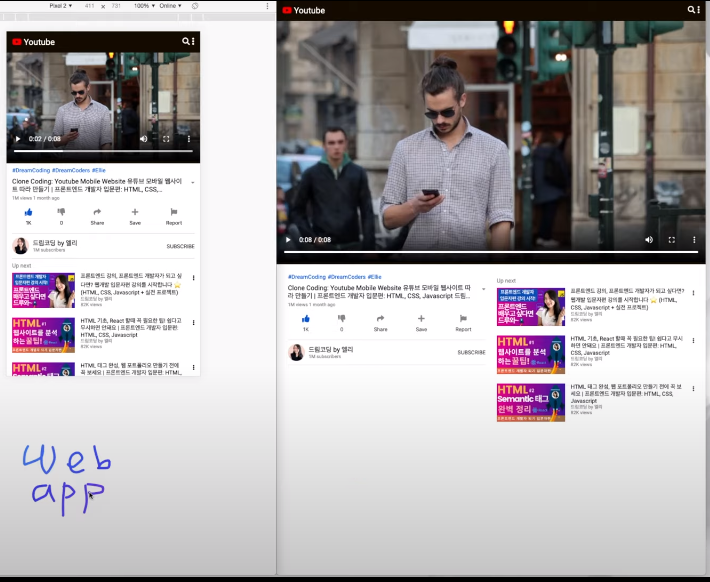Viewport: 710px width, 582px height.
Task: Play the desktop view video
Action: pyautogui.click(x=288, y=240)
